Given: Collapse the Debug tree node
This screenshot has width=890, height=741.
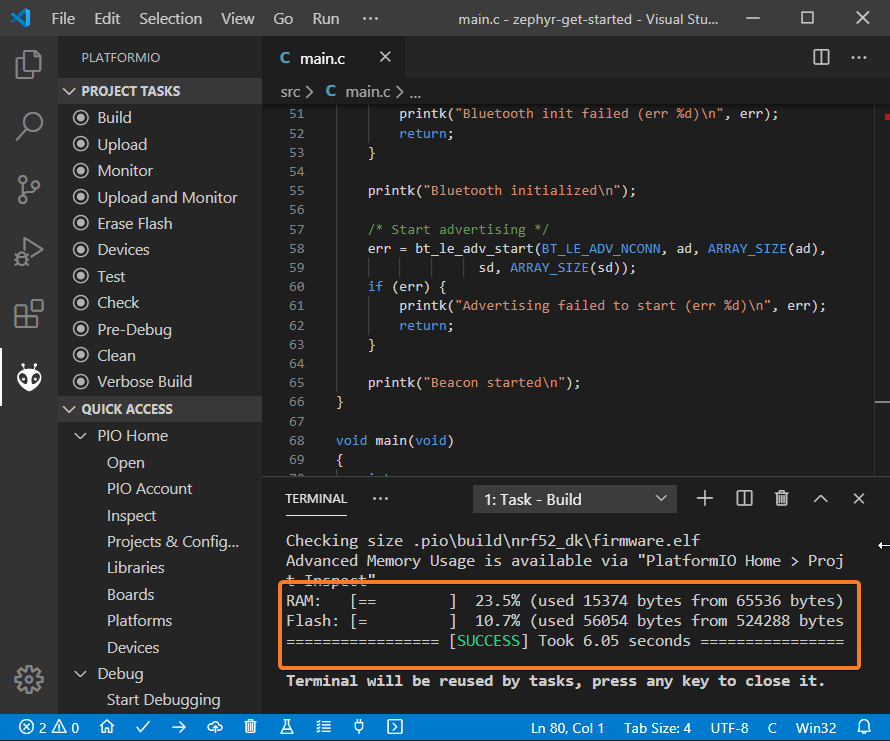Looking at the screenshot, I should (81, 673).
